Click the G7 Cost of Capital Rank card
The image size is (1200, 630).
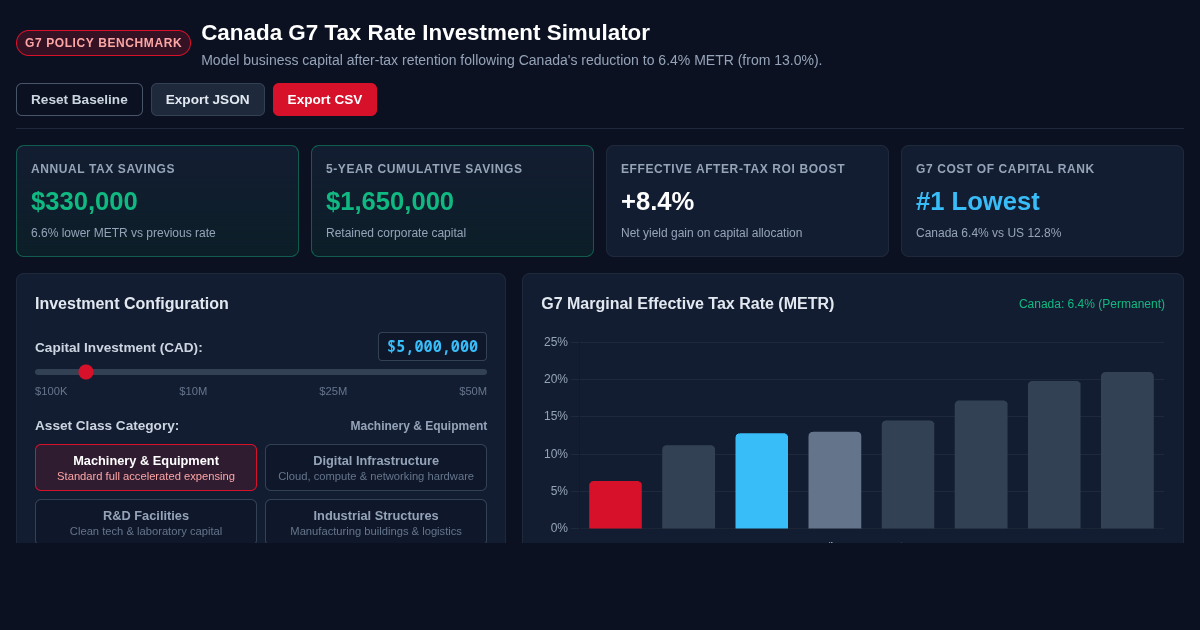point(1042,201)
